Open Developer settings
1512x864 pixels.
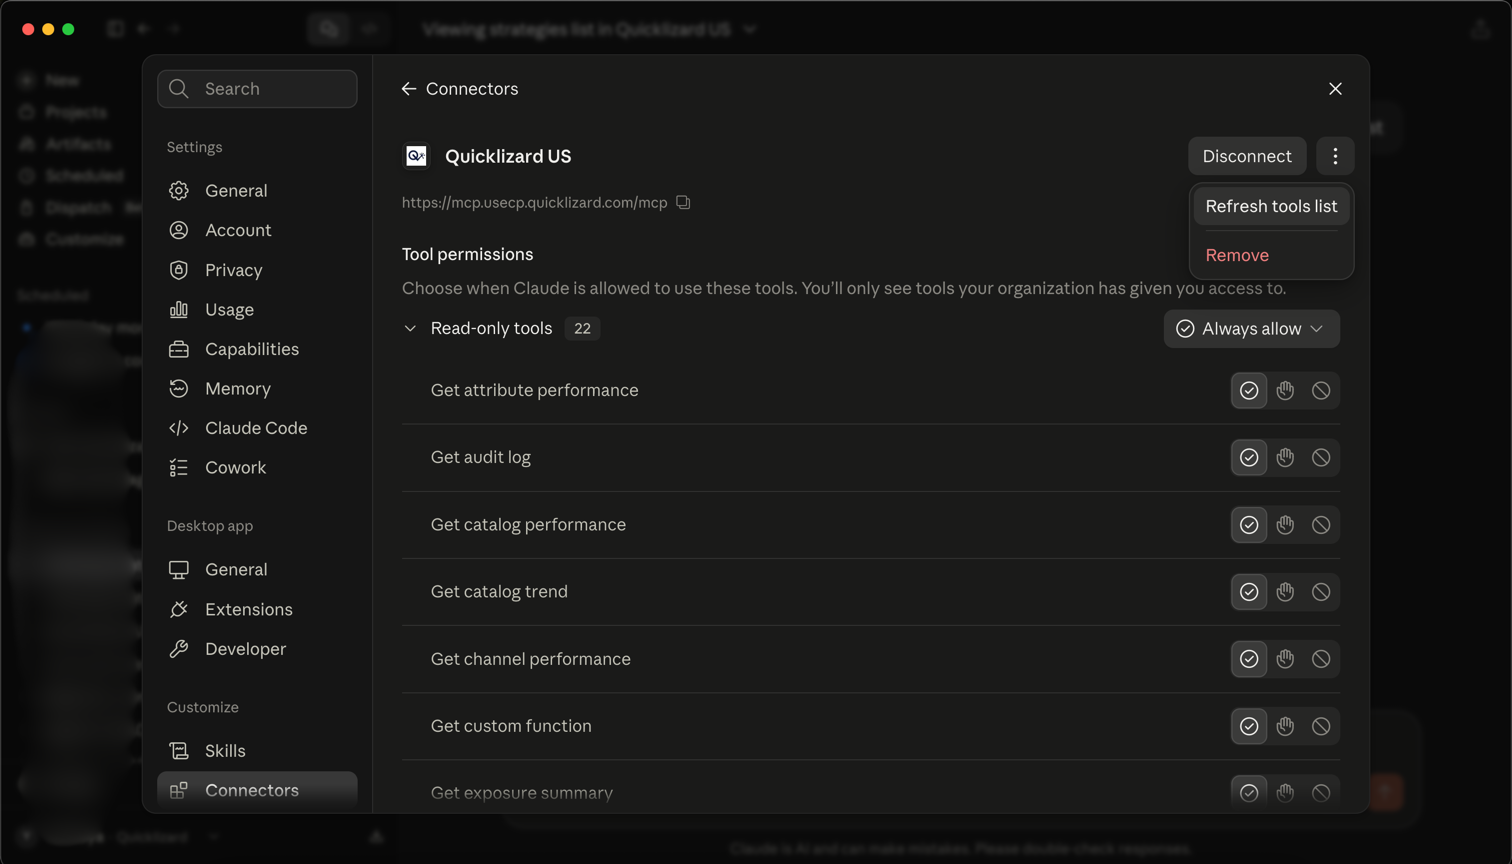coord(257,649)
